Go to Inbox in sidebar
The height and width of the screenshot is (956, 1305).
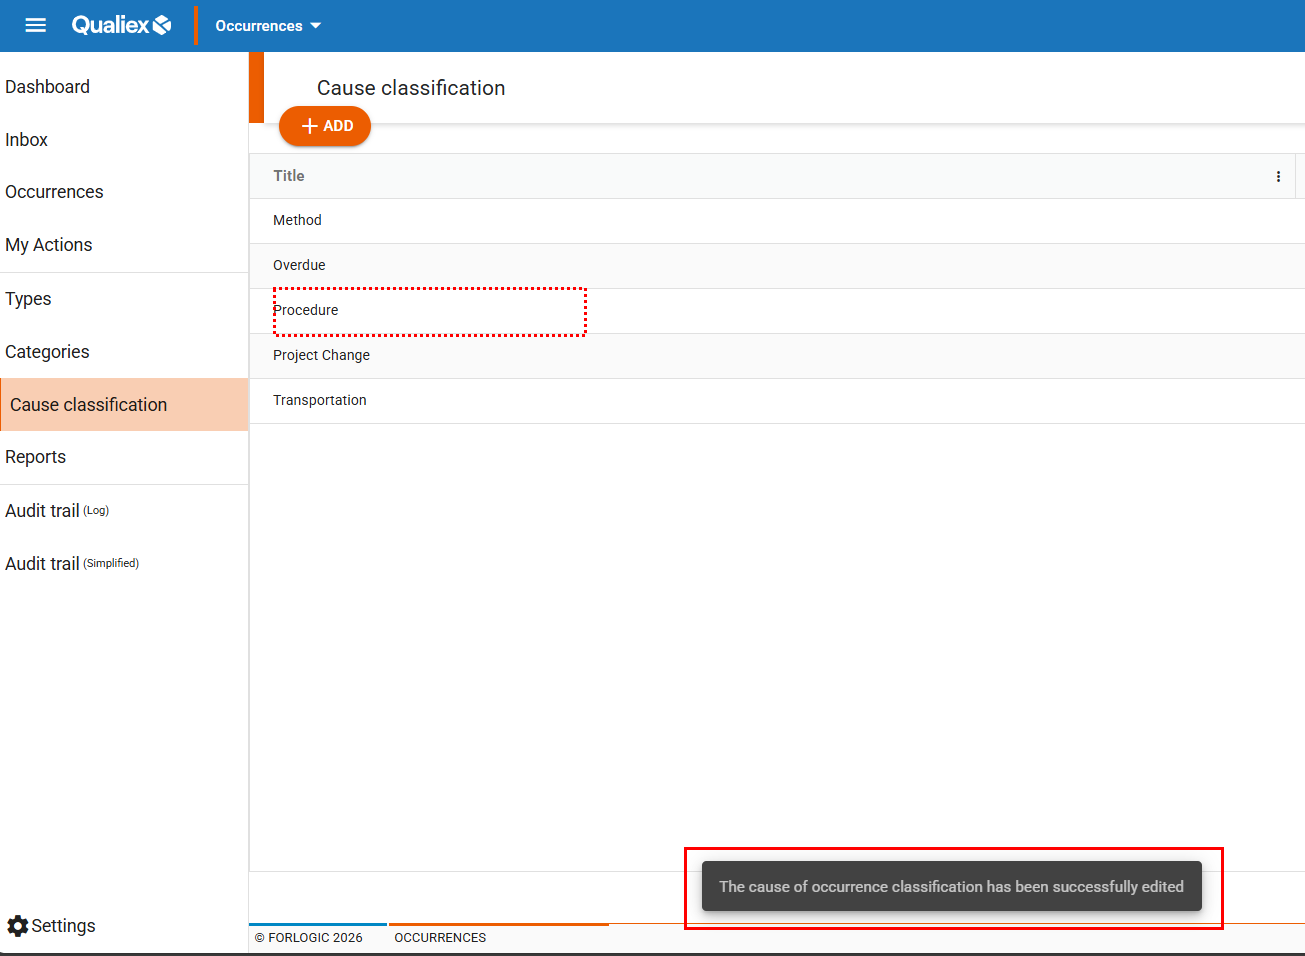pyautogui.click(x=27, y=140)
